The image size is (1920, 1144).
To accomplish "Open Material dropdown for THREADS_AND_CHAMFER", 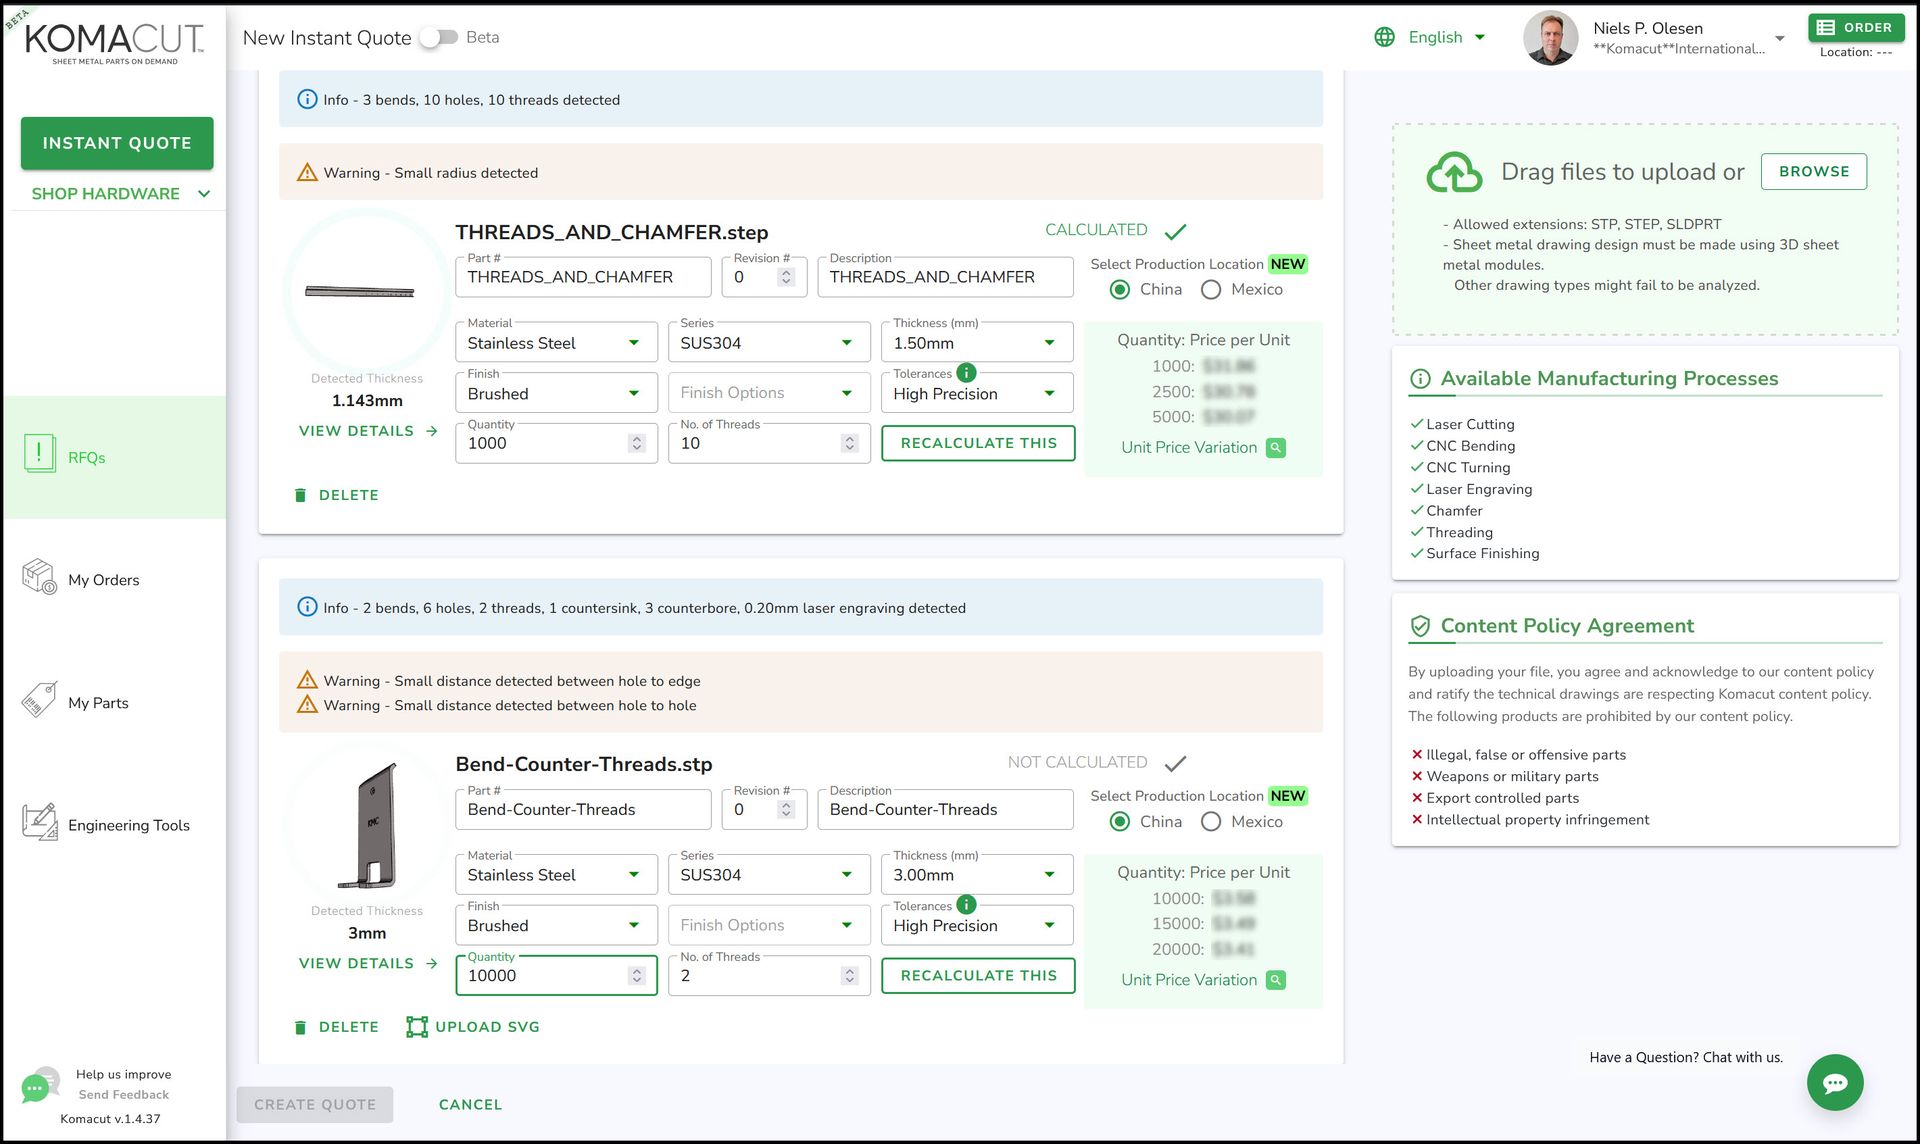I will 556,343.
